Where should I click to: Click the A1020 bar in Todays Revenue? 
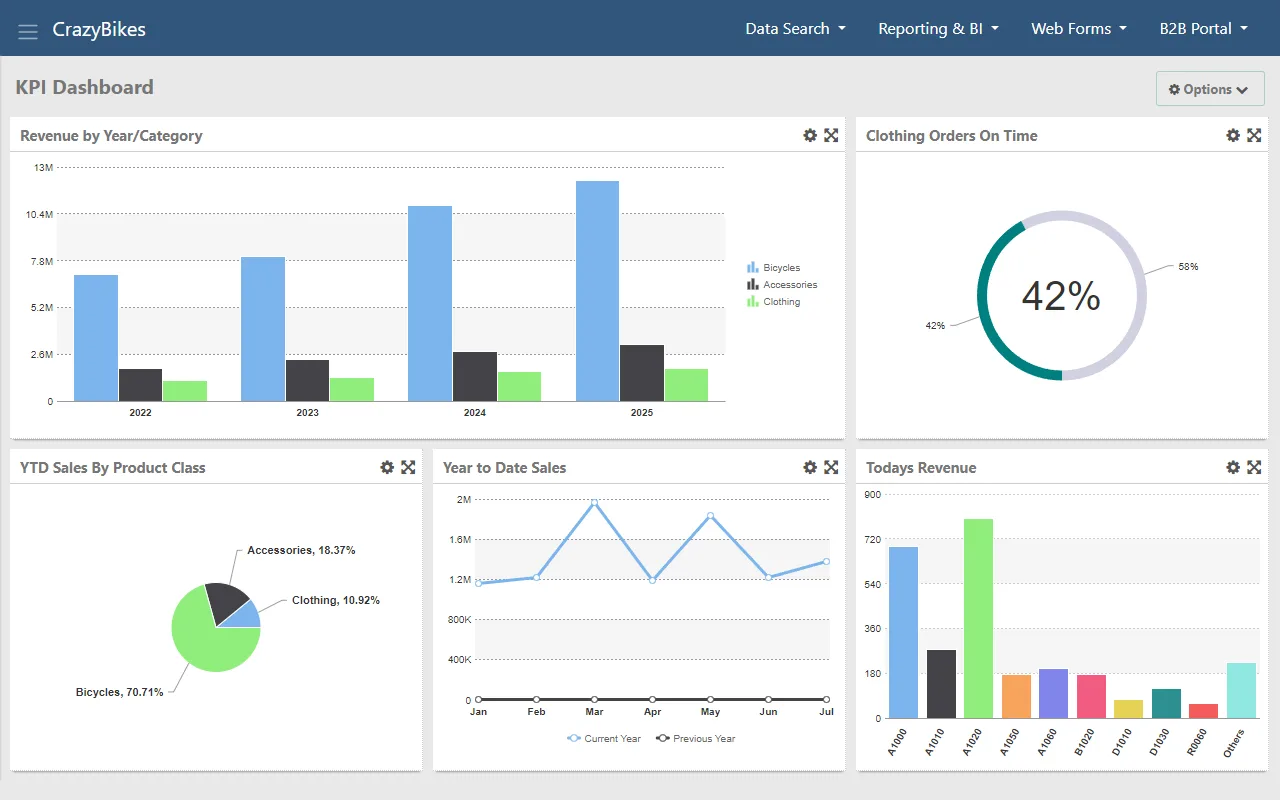click(979, 618)
